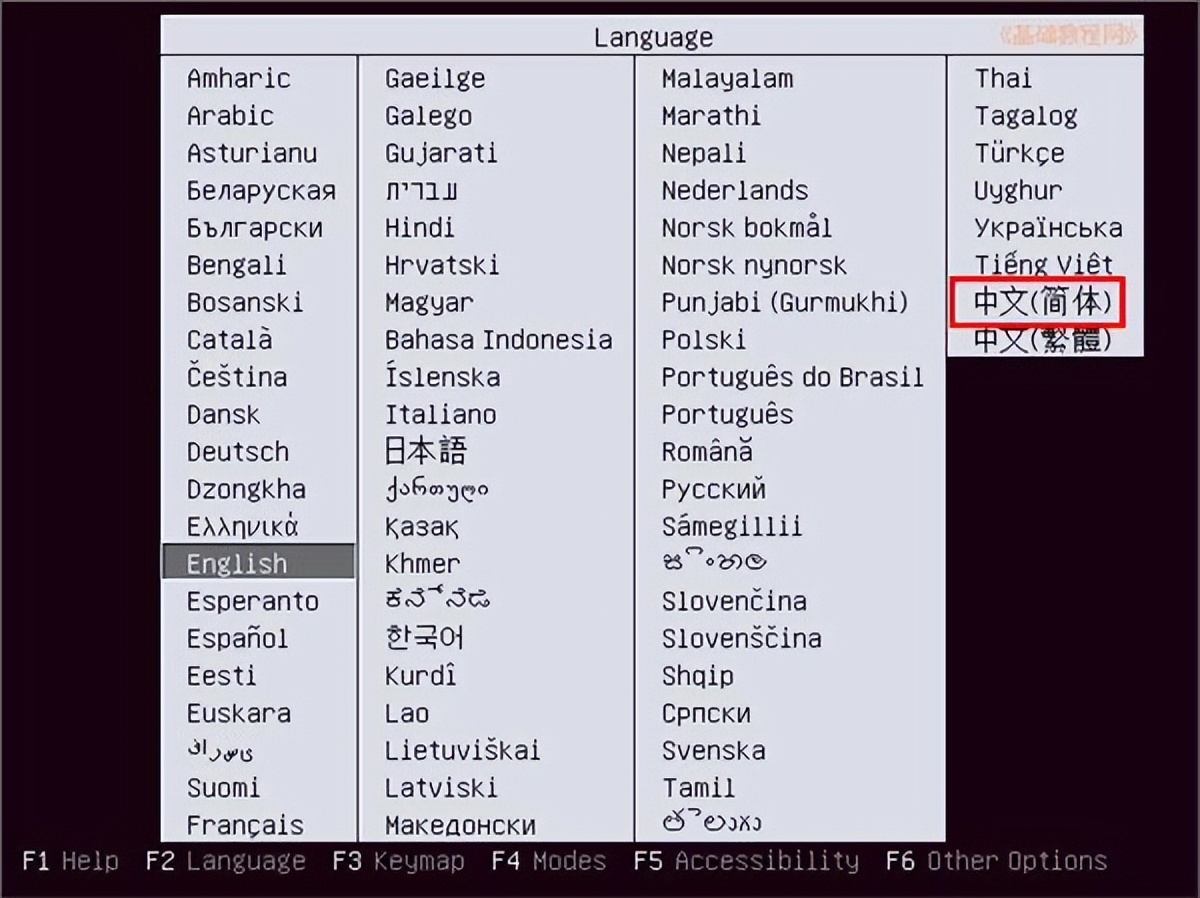
Task: Select 中文(繁體) in the last column
Action: click(1034, 340)
